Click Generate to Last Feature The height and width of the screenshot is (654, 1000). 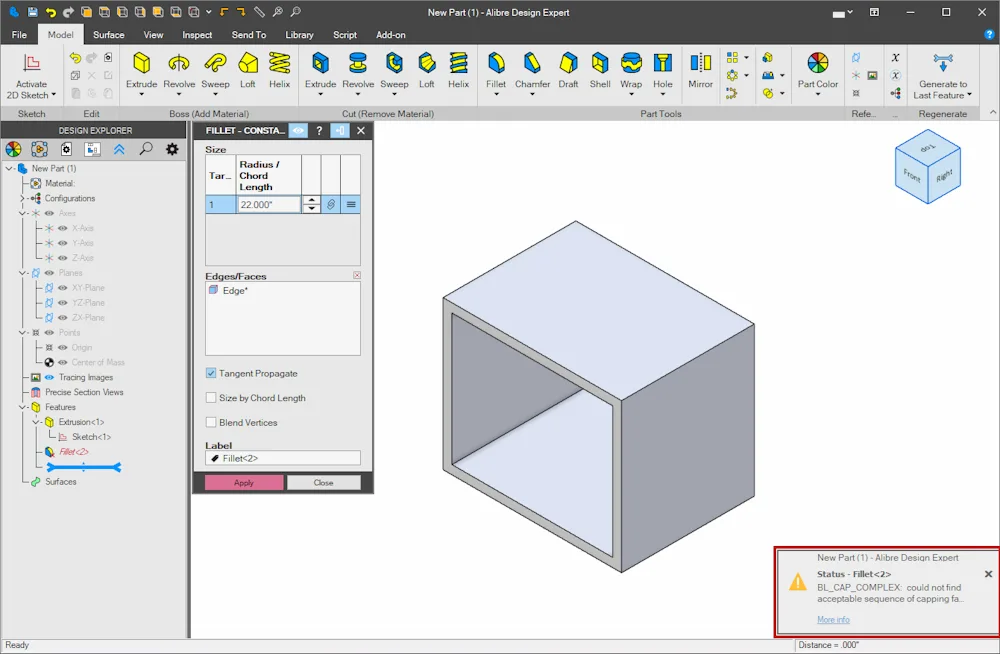943,77
